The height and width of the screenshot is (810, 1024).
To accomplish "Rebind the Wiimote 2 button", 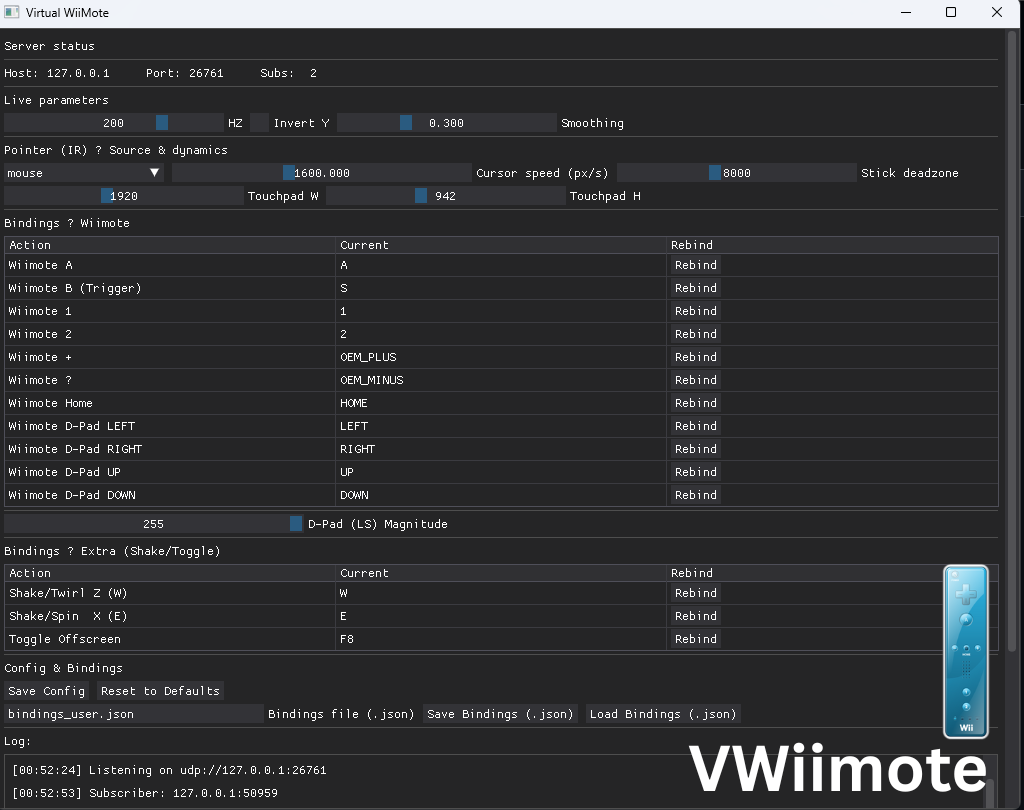I will [696, 334].
